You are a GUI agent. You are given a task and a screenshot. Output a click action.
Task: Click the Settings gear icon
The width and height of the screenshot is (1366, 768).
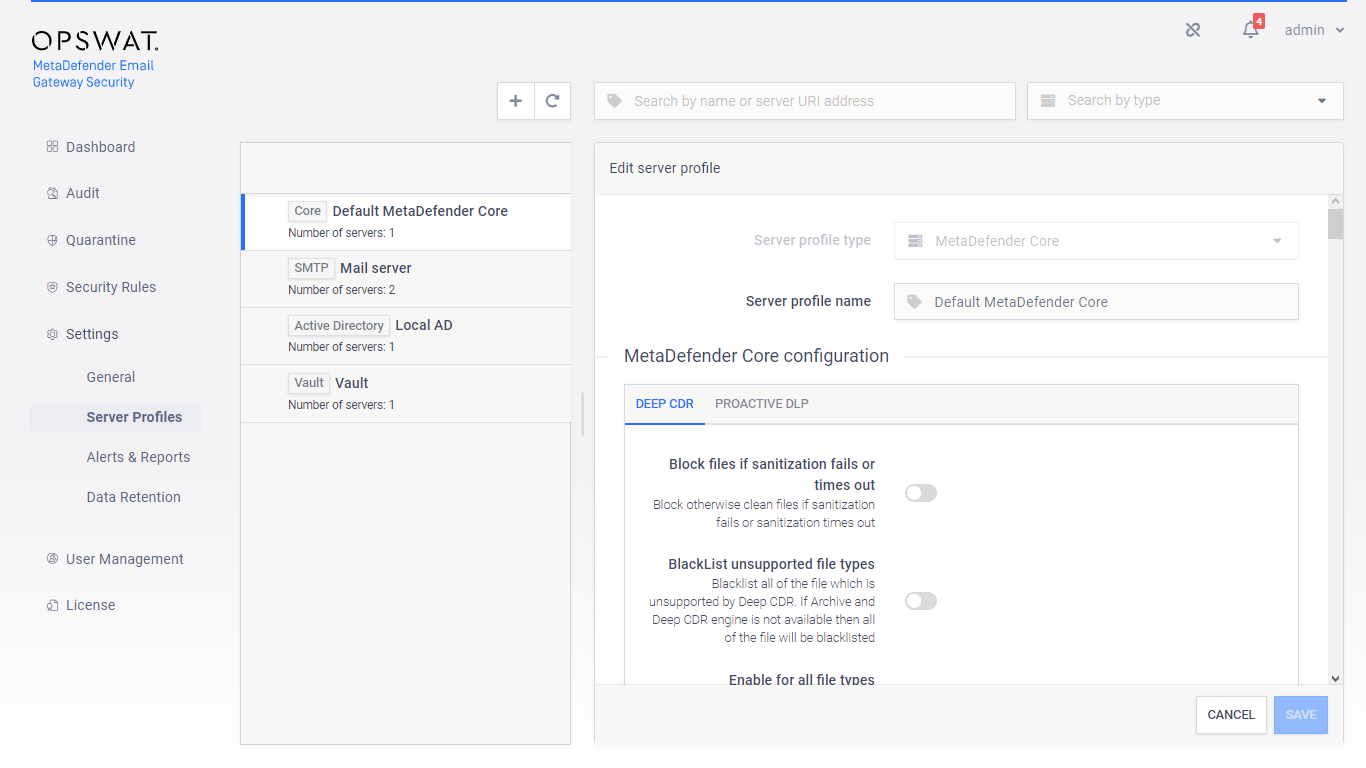click(52, 334)
